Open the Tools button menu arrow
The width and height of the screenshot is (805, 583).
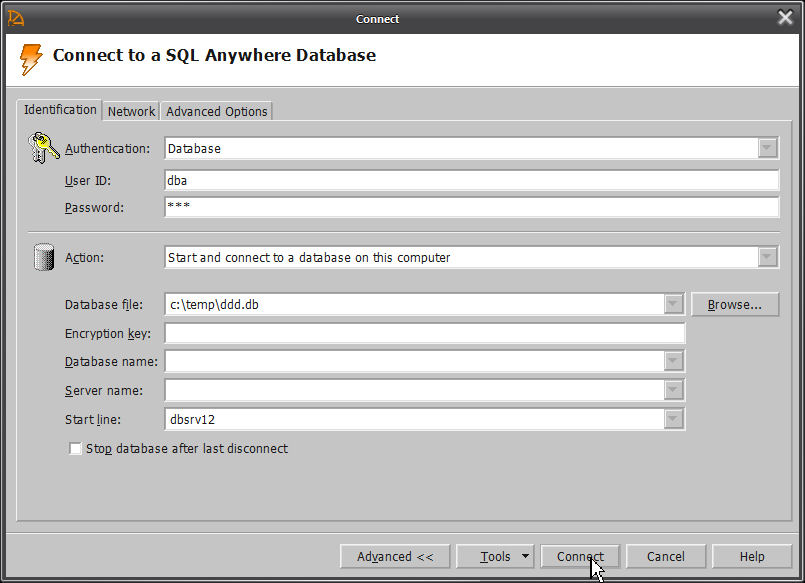point(525,556)
